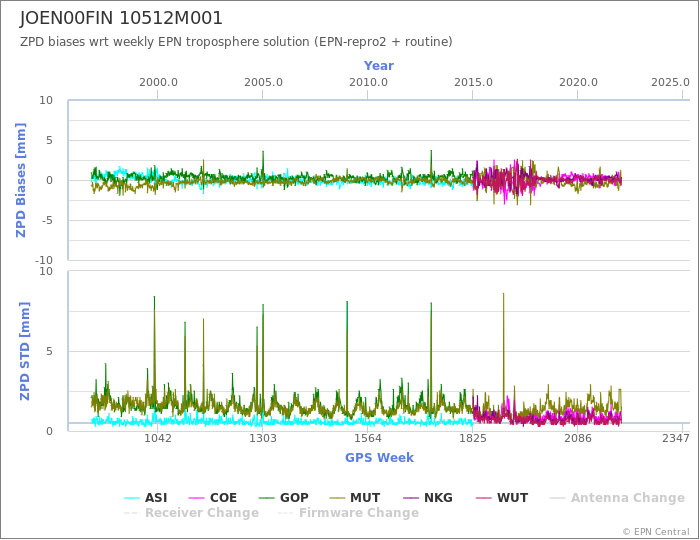This screenshot has height=540, width=700.
Task: Click the GPS week 2086 tick label
Action: coord(578,438)
